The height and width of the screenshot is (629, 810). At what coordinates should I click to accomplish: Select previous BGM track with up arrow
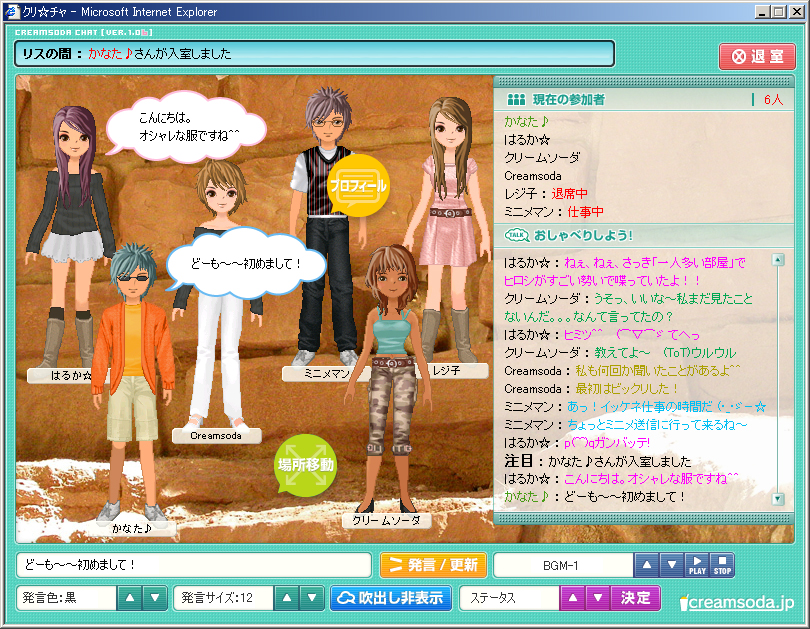click(648, 566)
